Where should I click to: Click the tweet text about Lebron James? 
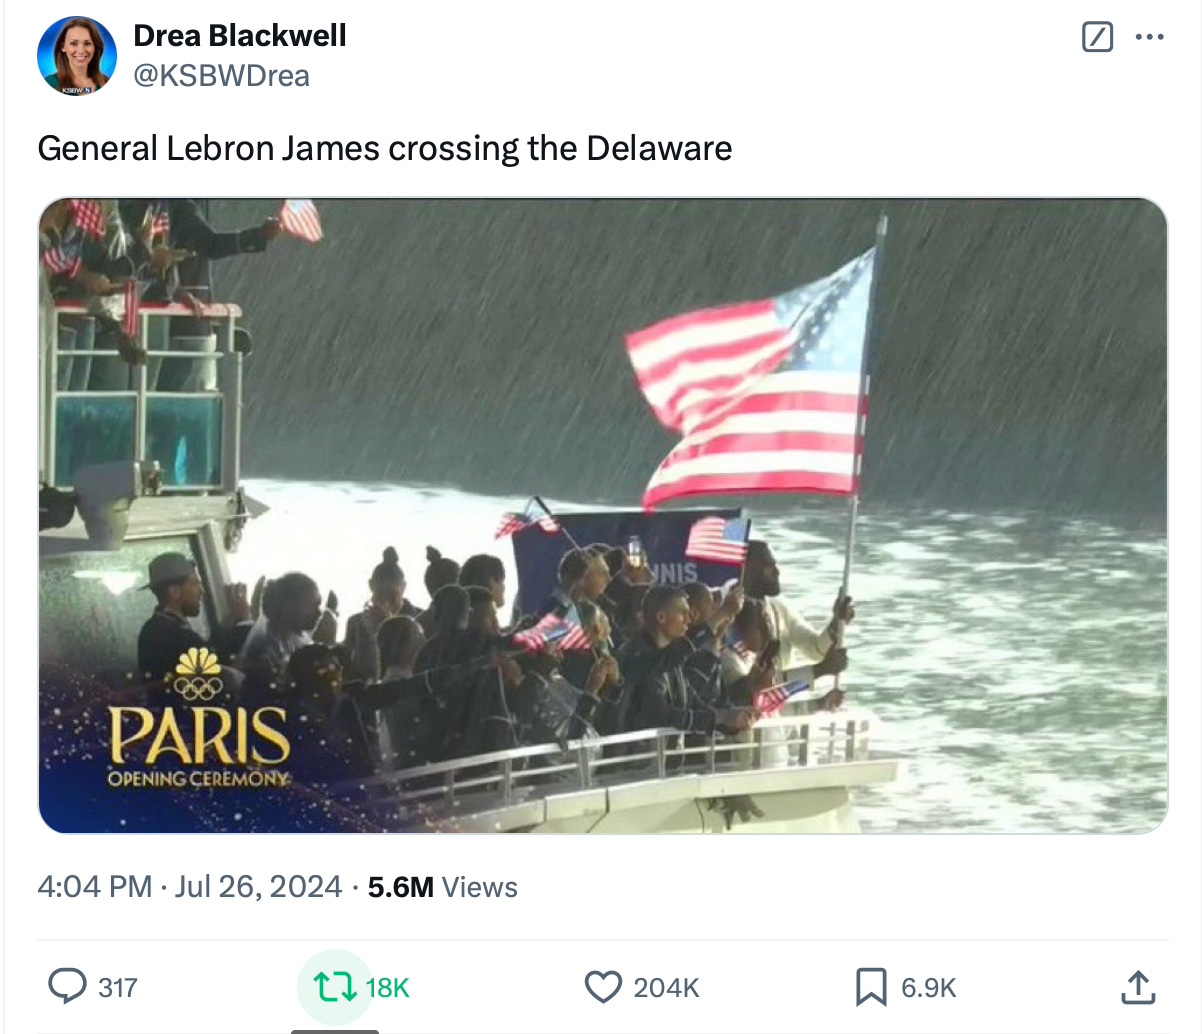(x=385, y=148)
